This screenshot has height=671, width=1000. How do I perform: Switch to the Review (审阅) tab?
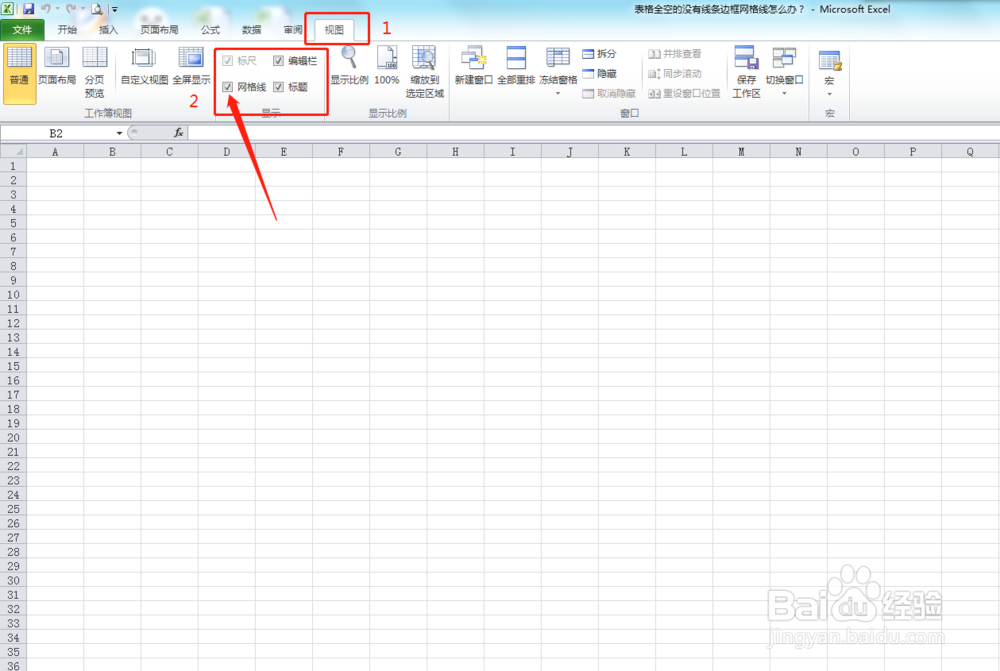tap(293, 29)
